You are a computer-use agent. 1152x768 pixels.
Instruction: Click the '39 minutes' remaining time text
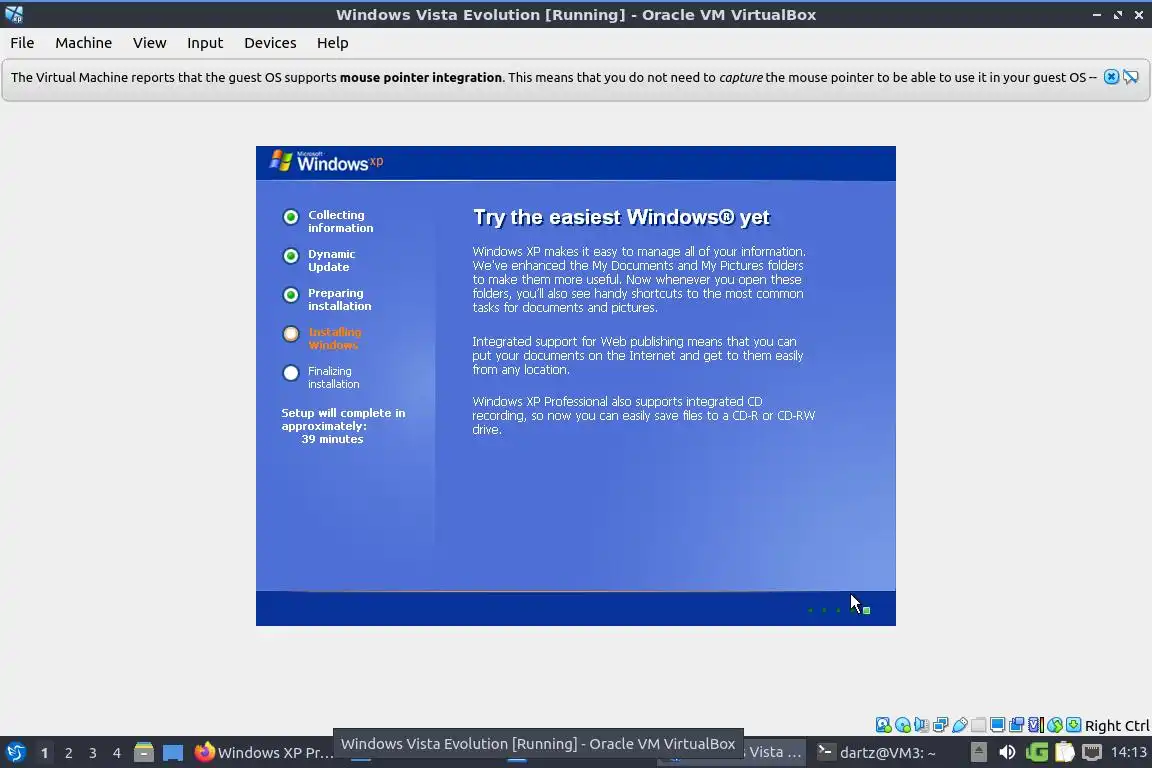[x=332, y=439]
